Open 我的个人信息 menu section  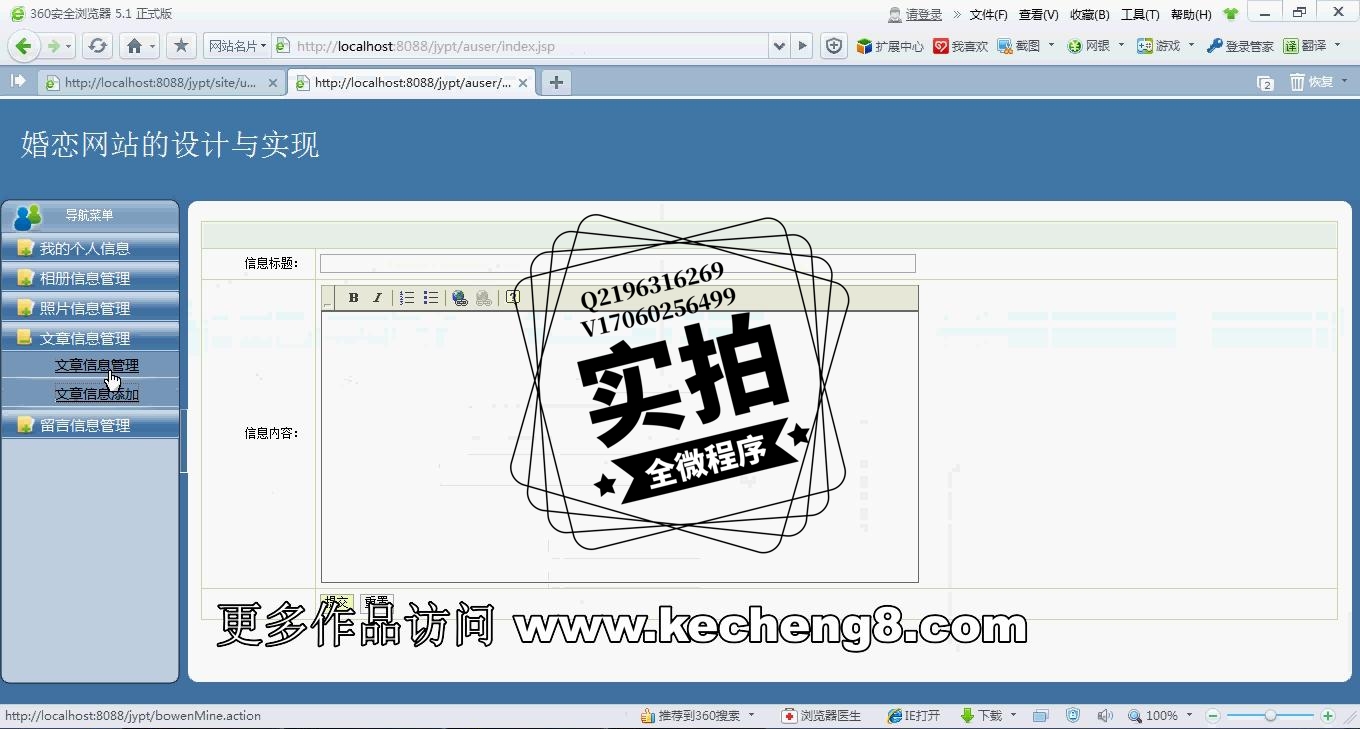click(x=90, y=248)
